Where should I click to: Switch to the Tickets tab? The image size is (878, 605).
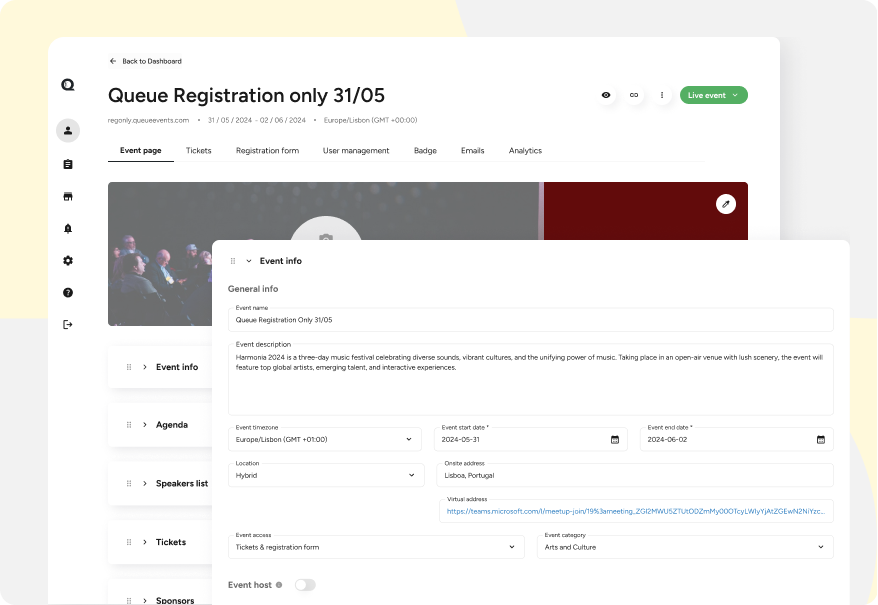199,151
